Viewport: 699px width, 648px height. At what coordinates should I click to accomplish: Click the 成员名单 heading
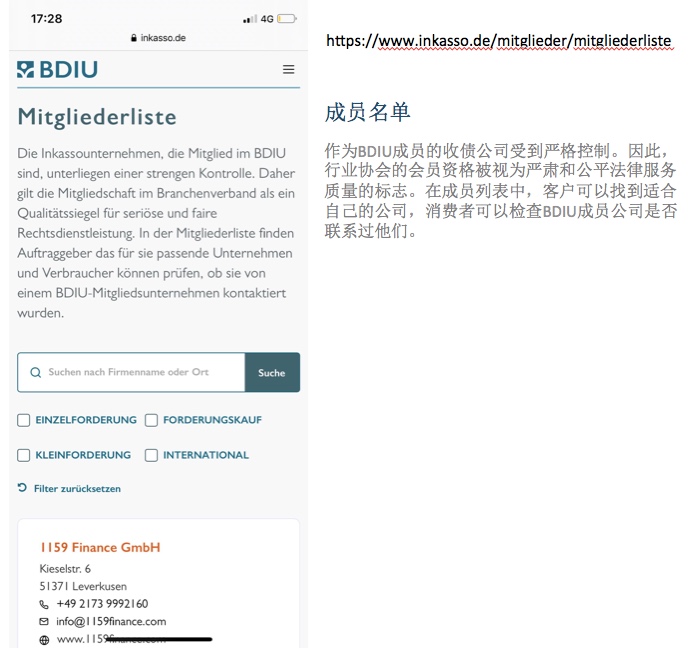(x=367, y=112)
